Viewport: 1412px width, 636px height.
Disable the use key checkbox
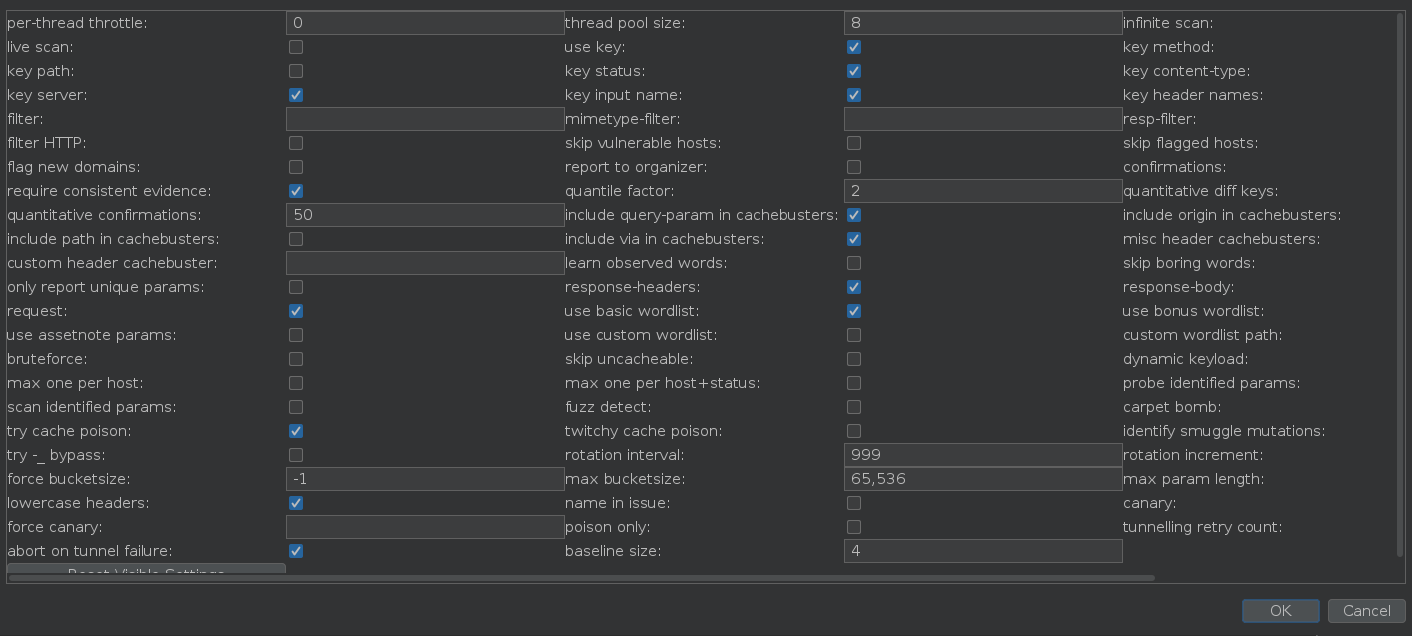click(854, 47)
